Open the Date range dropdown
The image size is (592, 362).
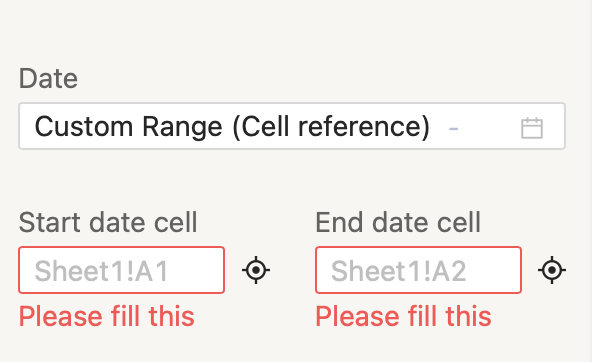click(292, 126)
